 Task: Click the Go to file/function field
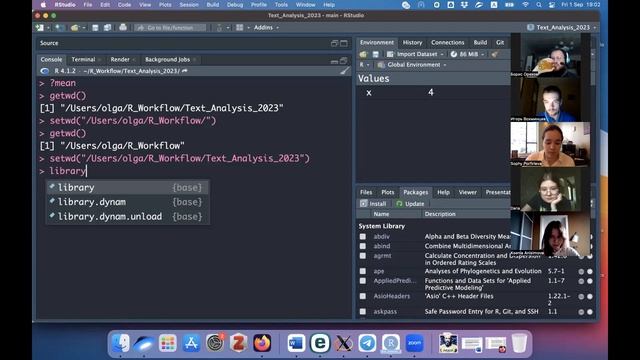pyautogui.click(x=170, y=27)
